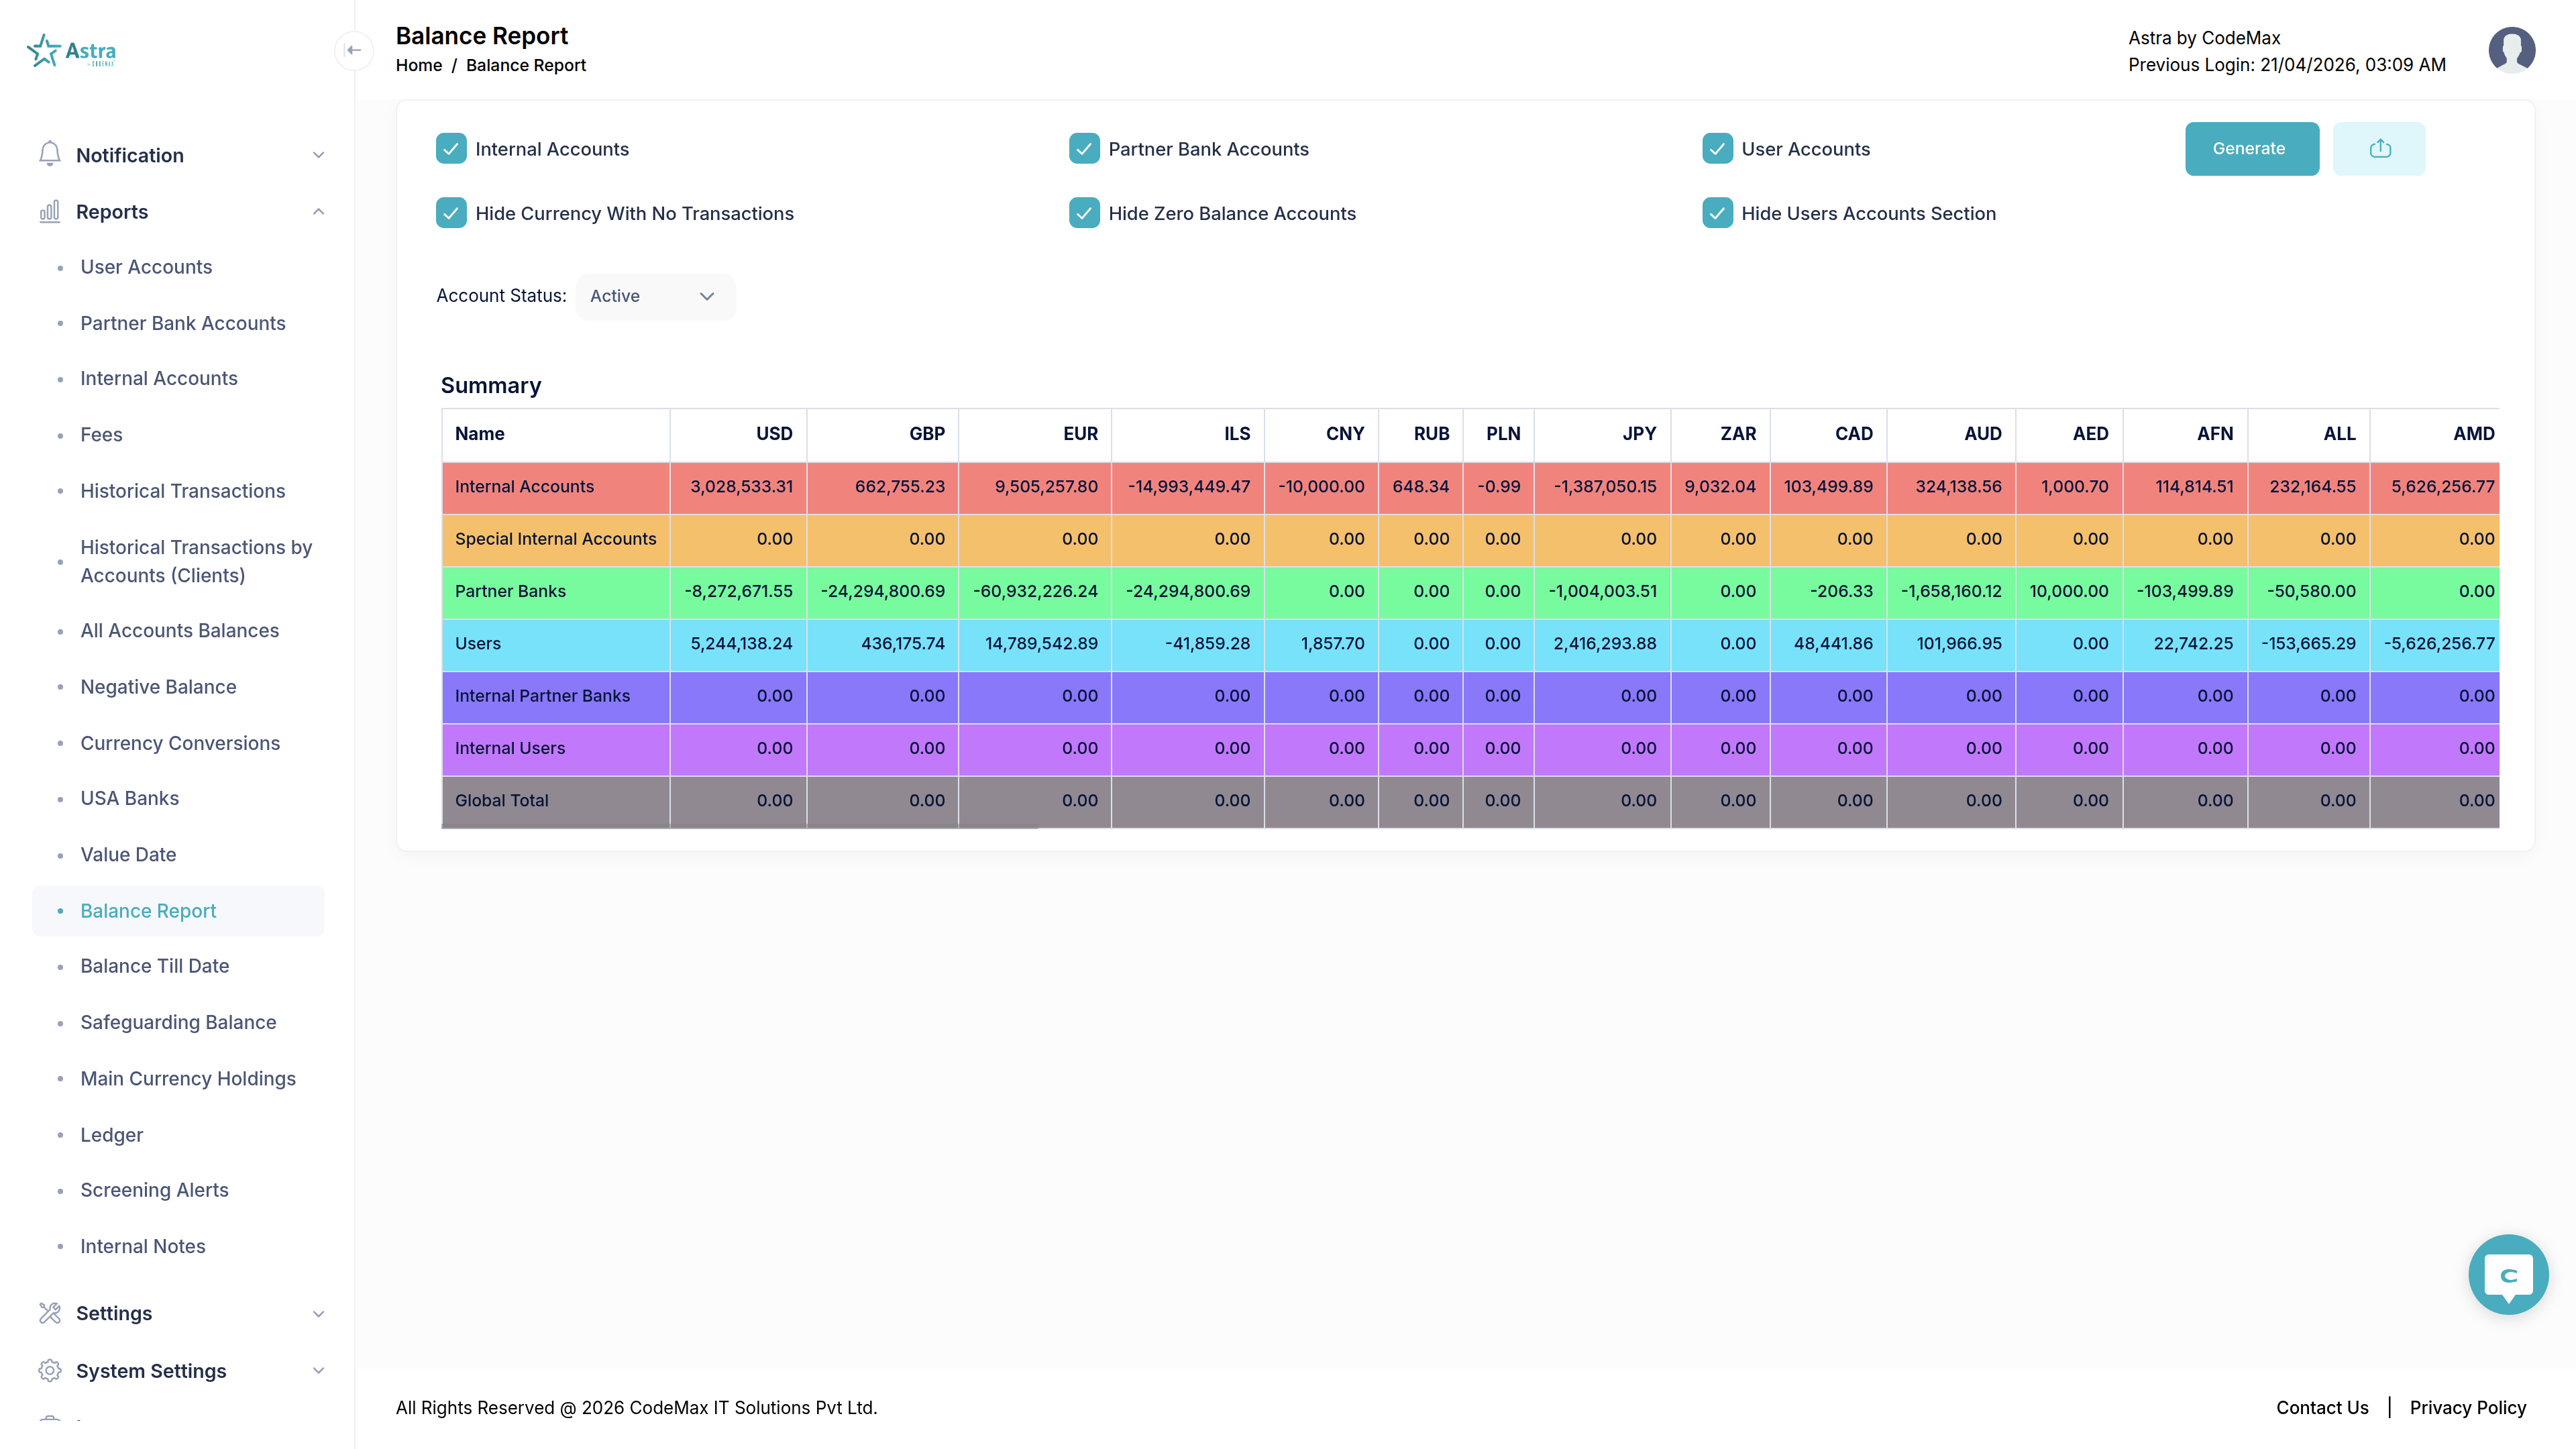Click the Internal Users row name
Viewport: 2576px width, 1449px height.
pos(509,748)
